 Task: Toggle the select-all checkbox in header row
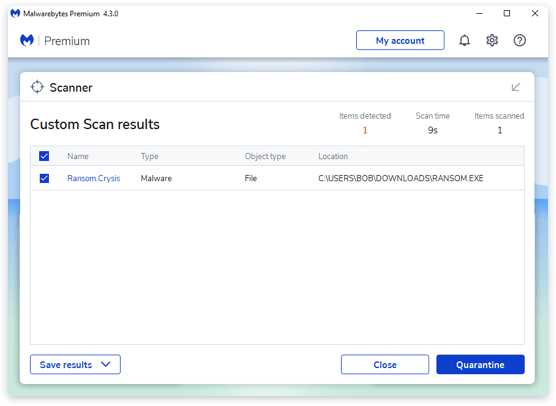click(x=44, y=156)
